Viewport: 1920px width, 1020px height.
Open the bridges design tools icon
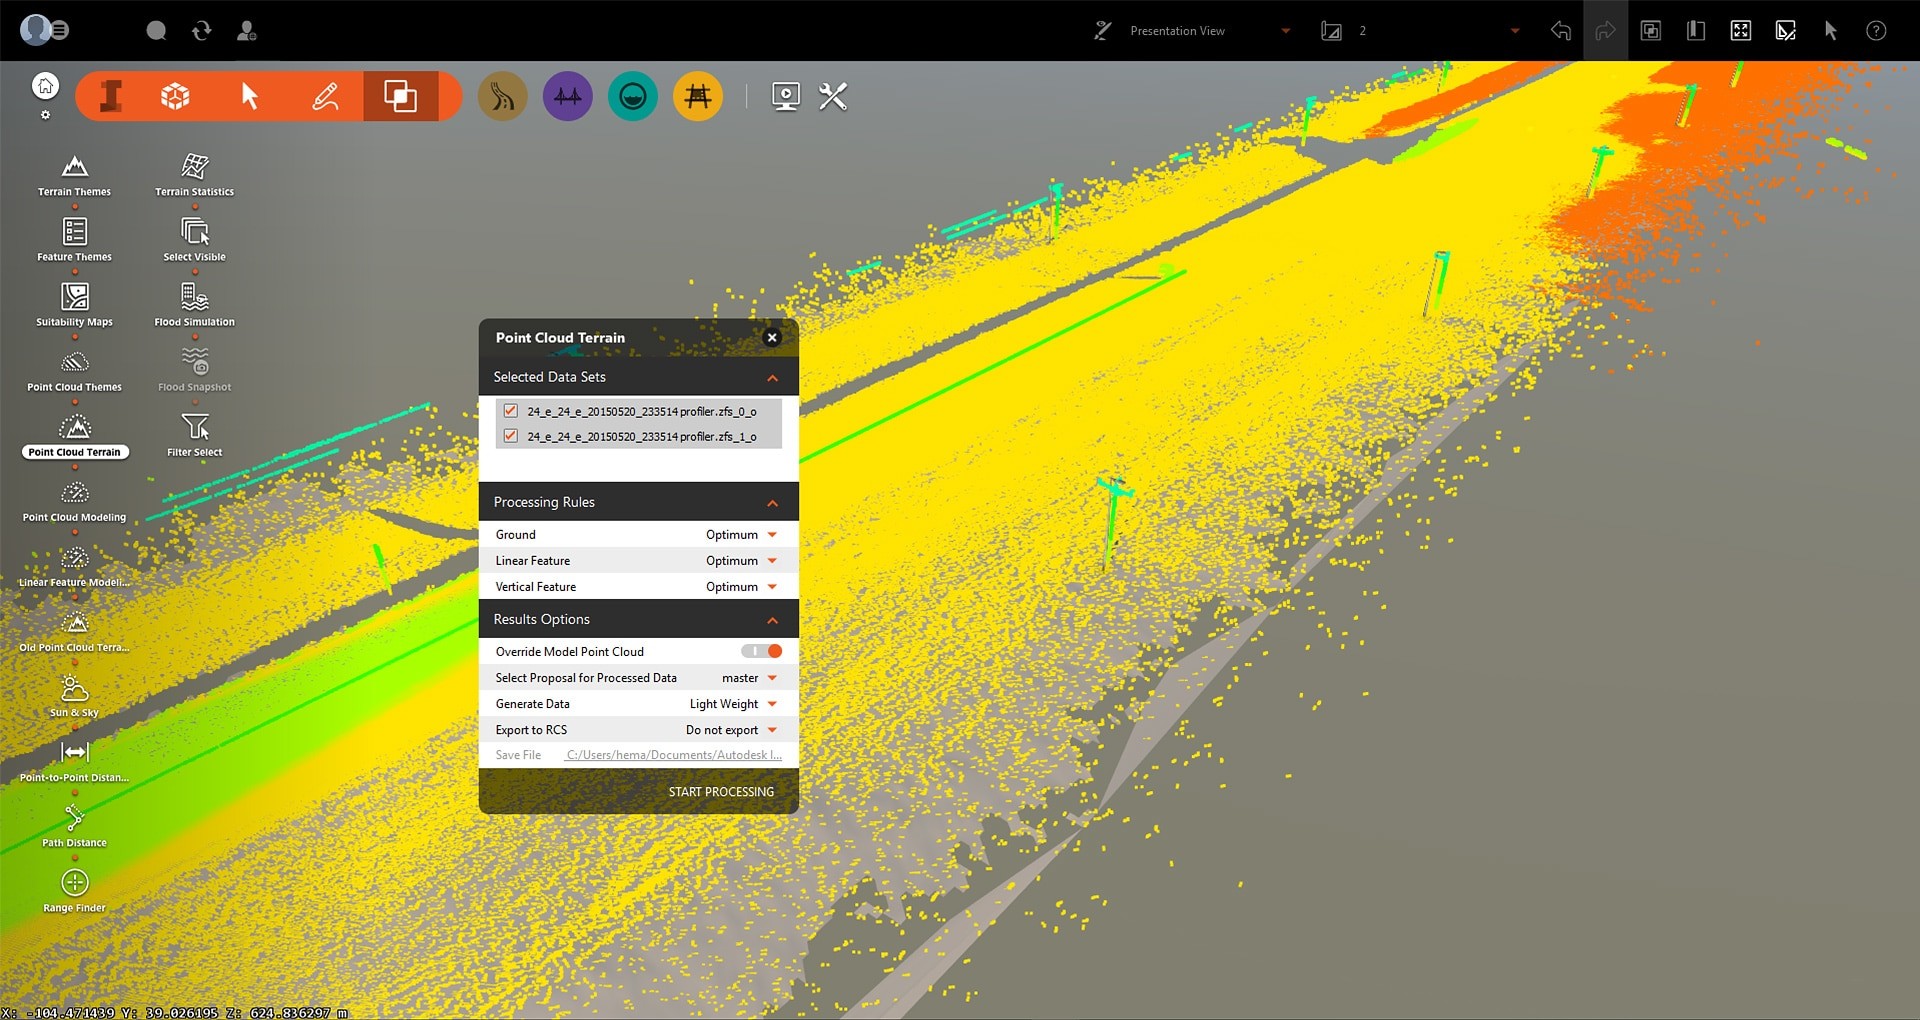click(x=568, y=96)
